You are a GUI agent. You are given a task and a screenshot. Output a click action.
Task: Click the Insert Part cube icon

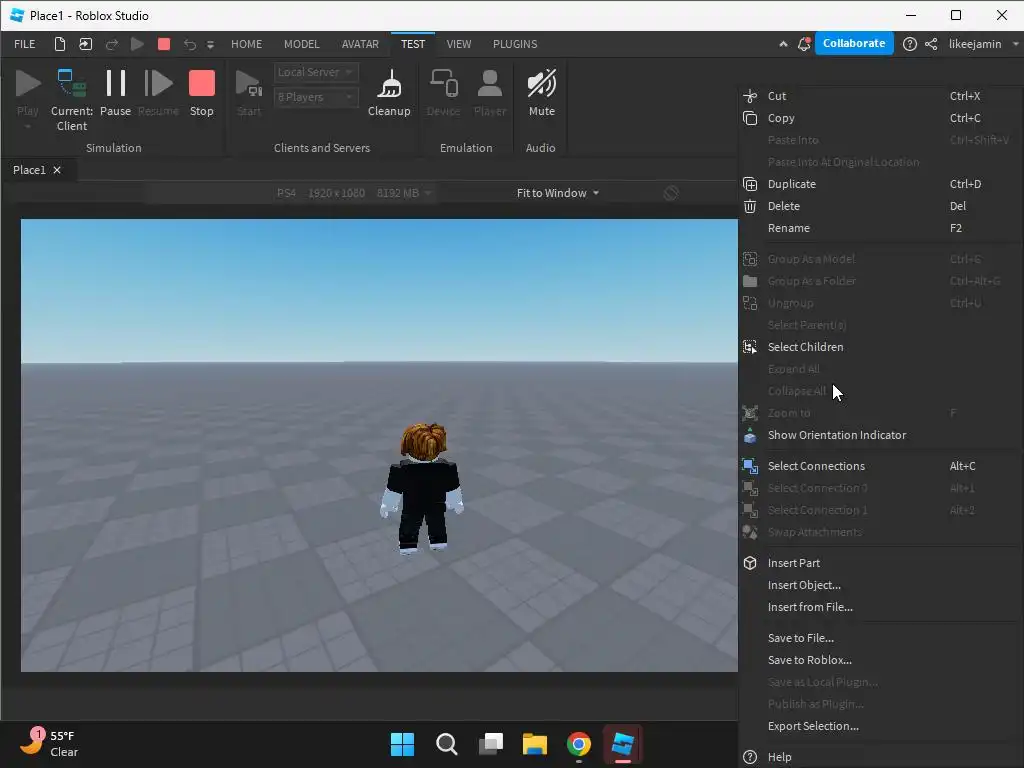pos(750,563)
